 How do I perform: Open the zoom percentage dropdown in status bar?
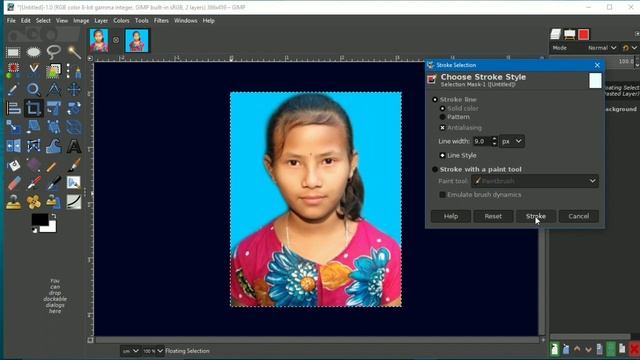coord(153,351)
